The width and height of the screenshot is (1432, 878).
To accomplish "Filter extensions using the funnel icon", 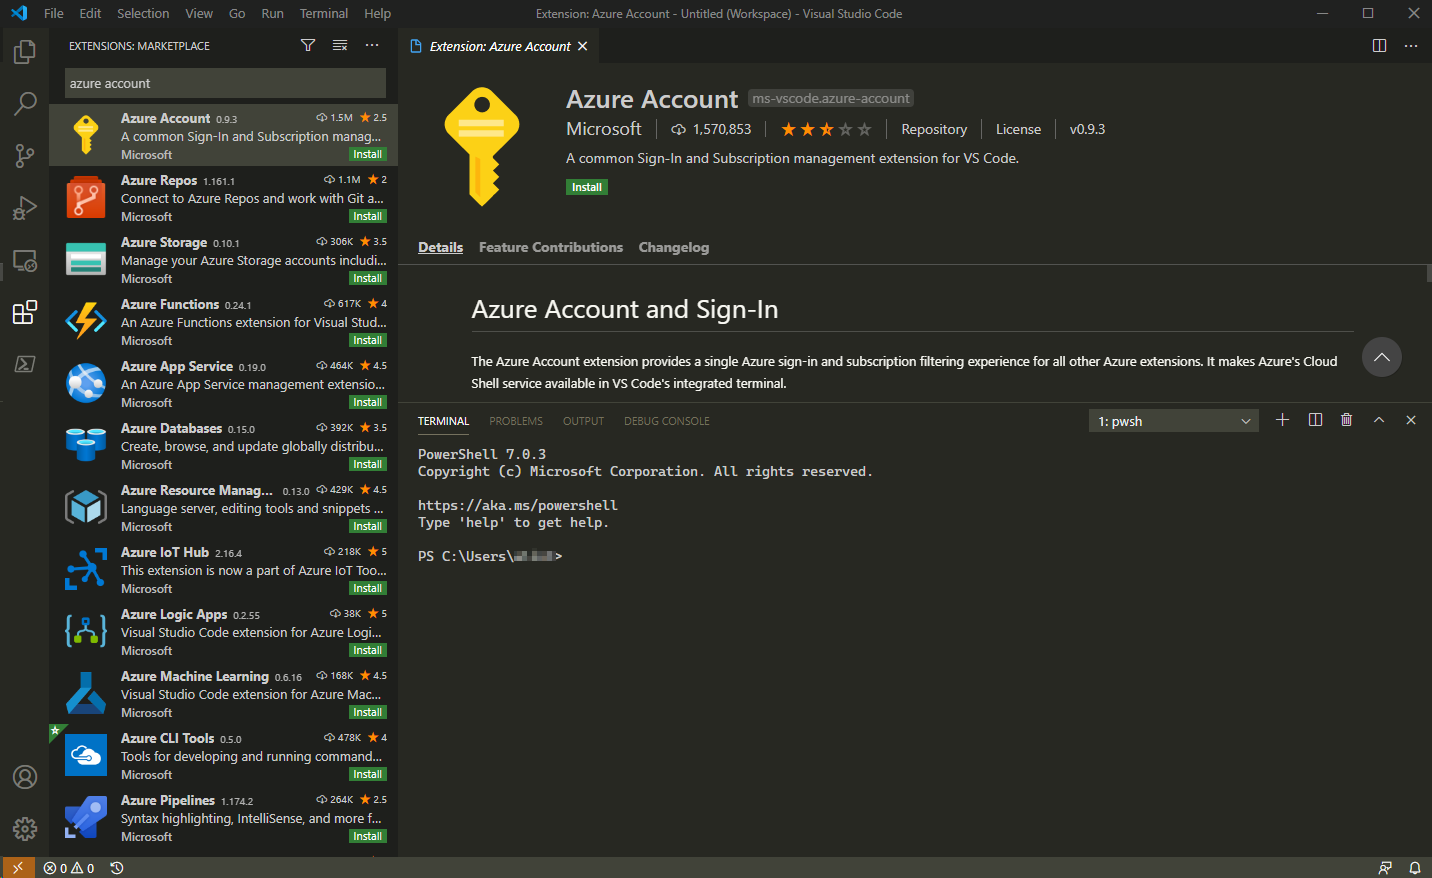I will pos(308,45).
